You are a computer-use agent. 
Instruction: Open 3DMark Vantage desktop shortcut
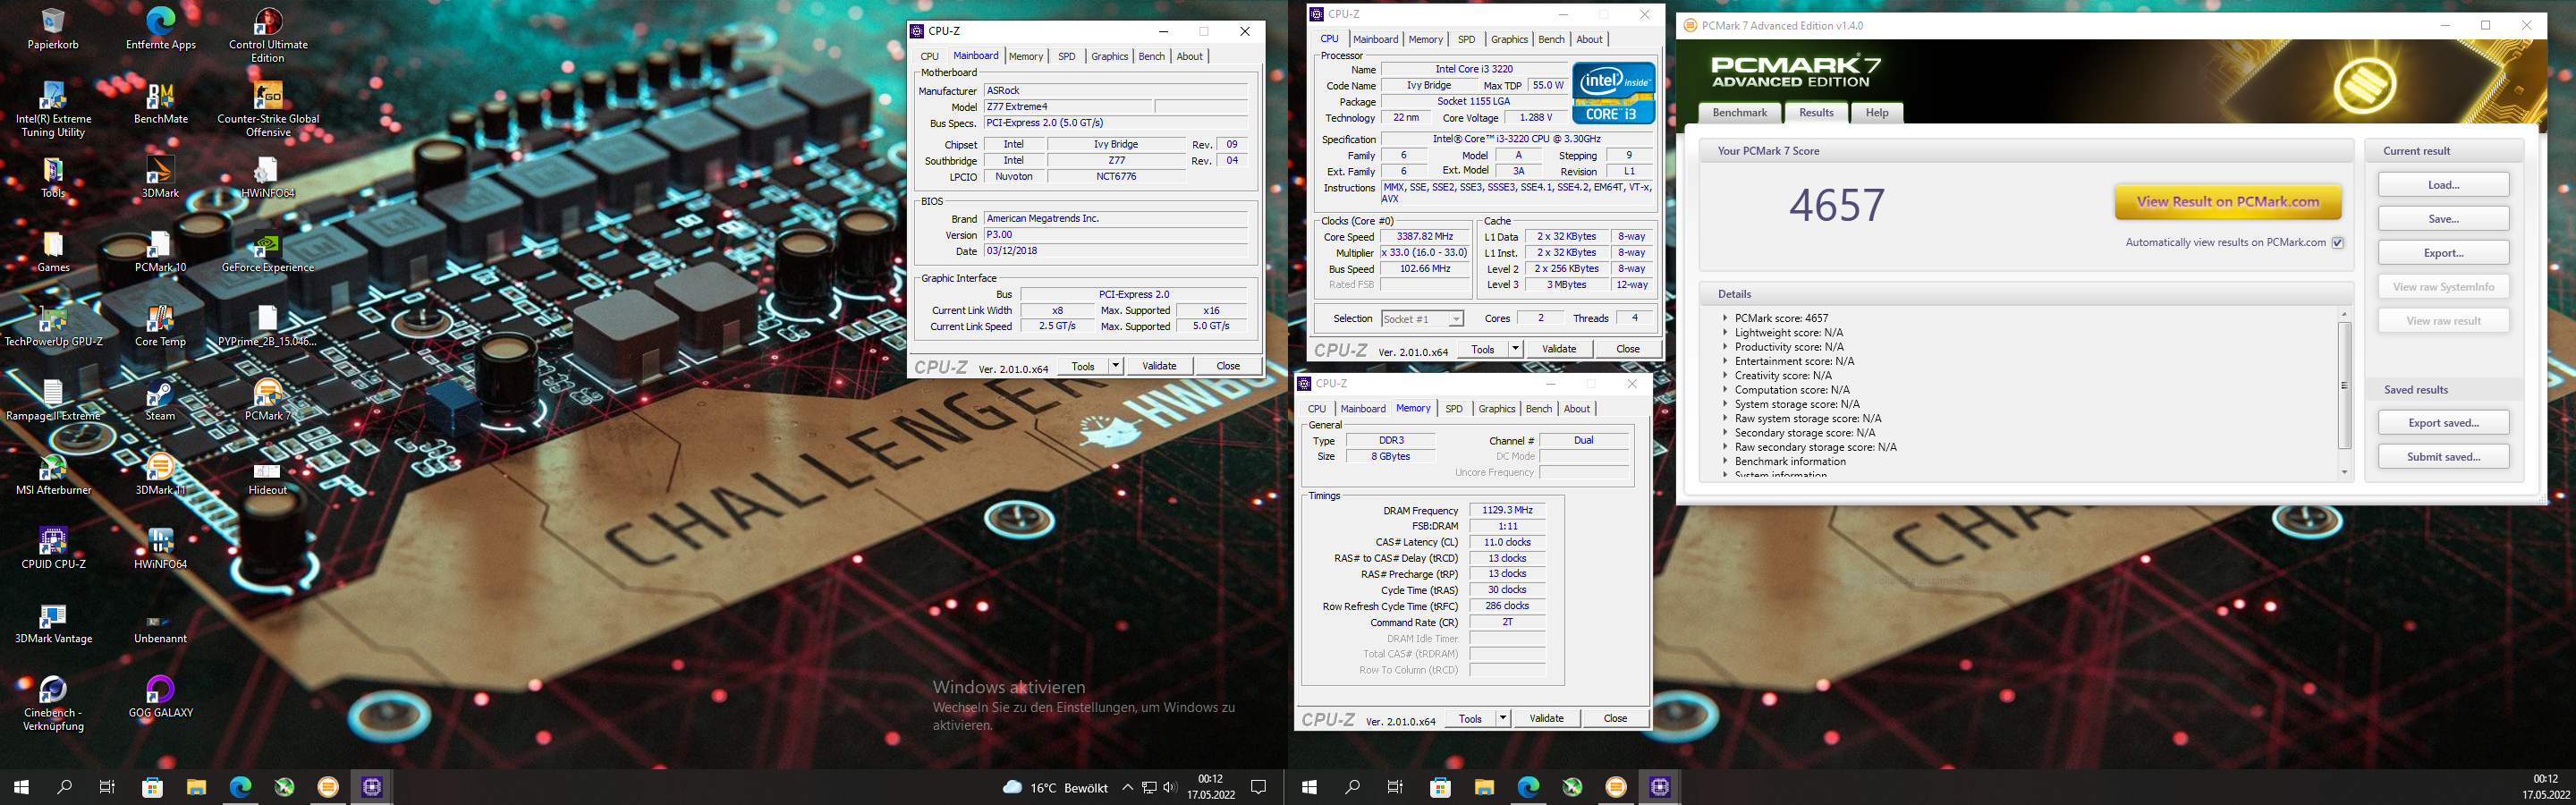pos(53,622)
